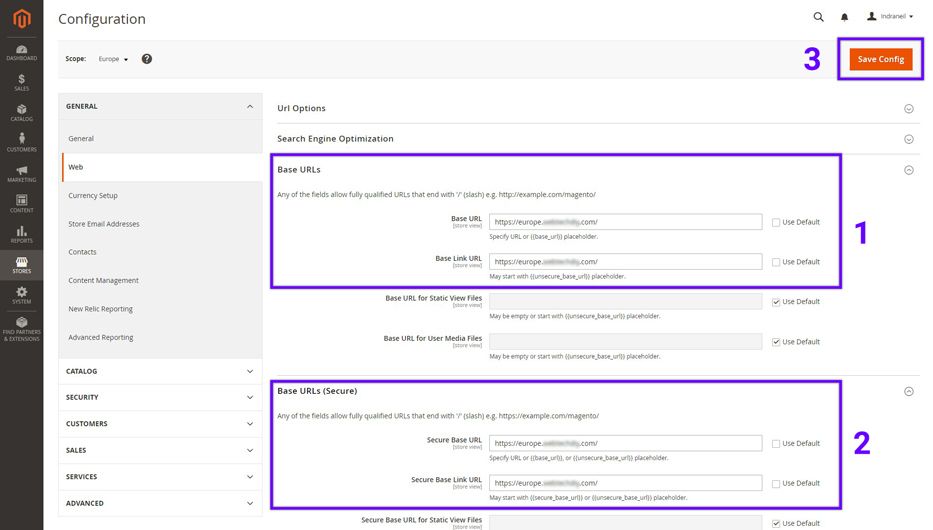Expand the CATALOG section
This screenshot has height=530, width=933.
coord(160,371)
